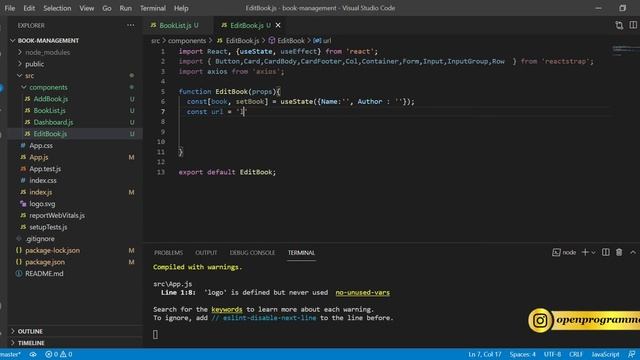Viewport: 640px width, 360px height.
Task: Open Explorer more actions ellipsis
Action: (131, 25)
